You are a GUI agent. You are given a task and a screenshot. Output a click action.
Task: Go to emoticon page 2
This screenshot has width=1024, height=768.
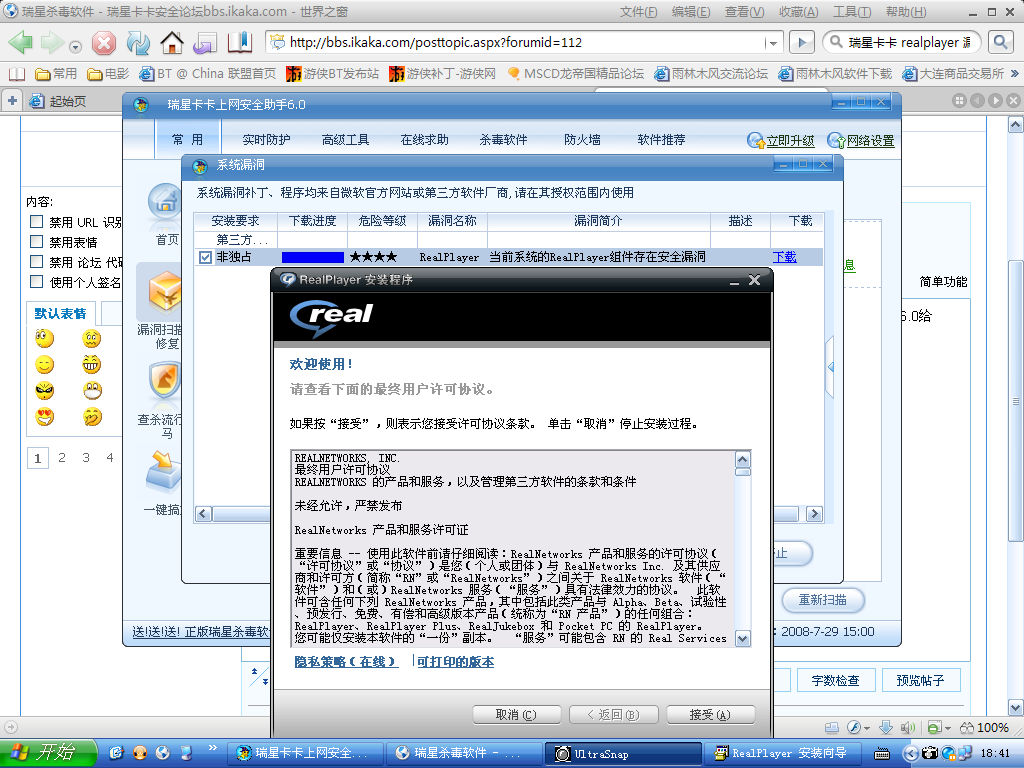[61, 458]
